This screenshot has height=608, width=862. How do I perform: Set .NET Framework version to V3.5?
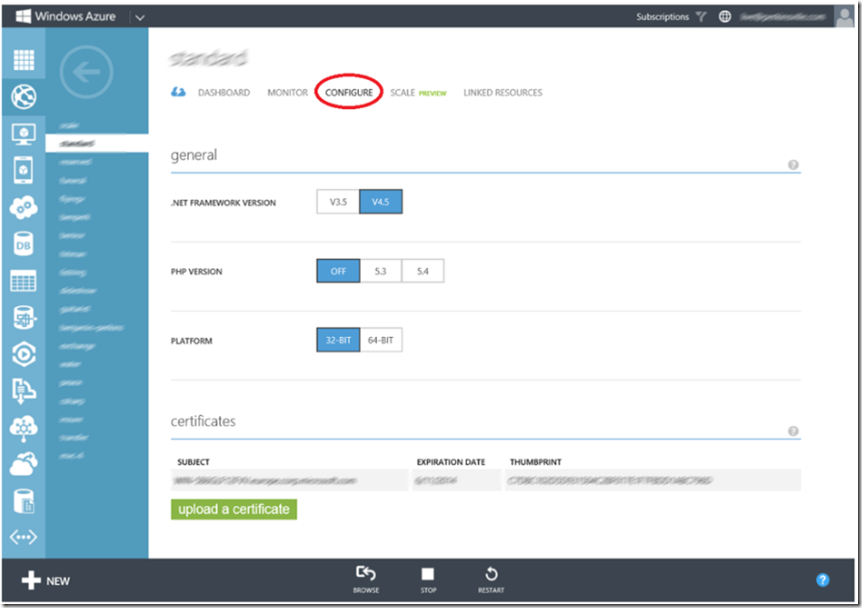pos(338,202)
